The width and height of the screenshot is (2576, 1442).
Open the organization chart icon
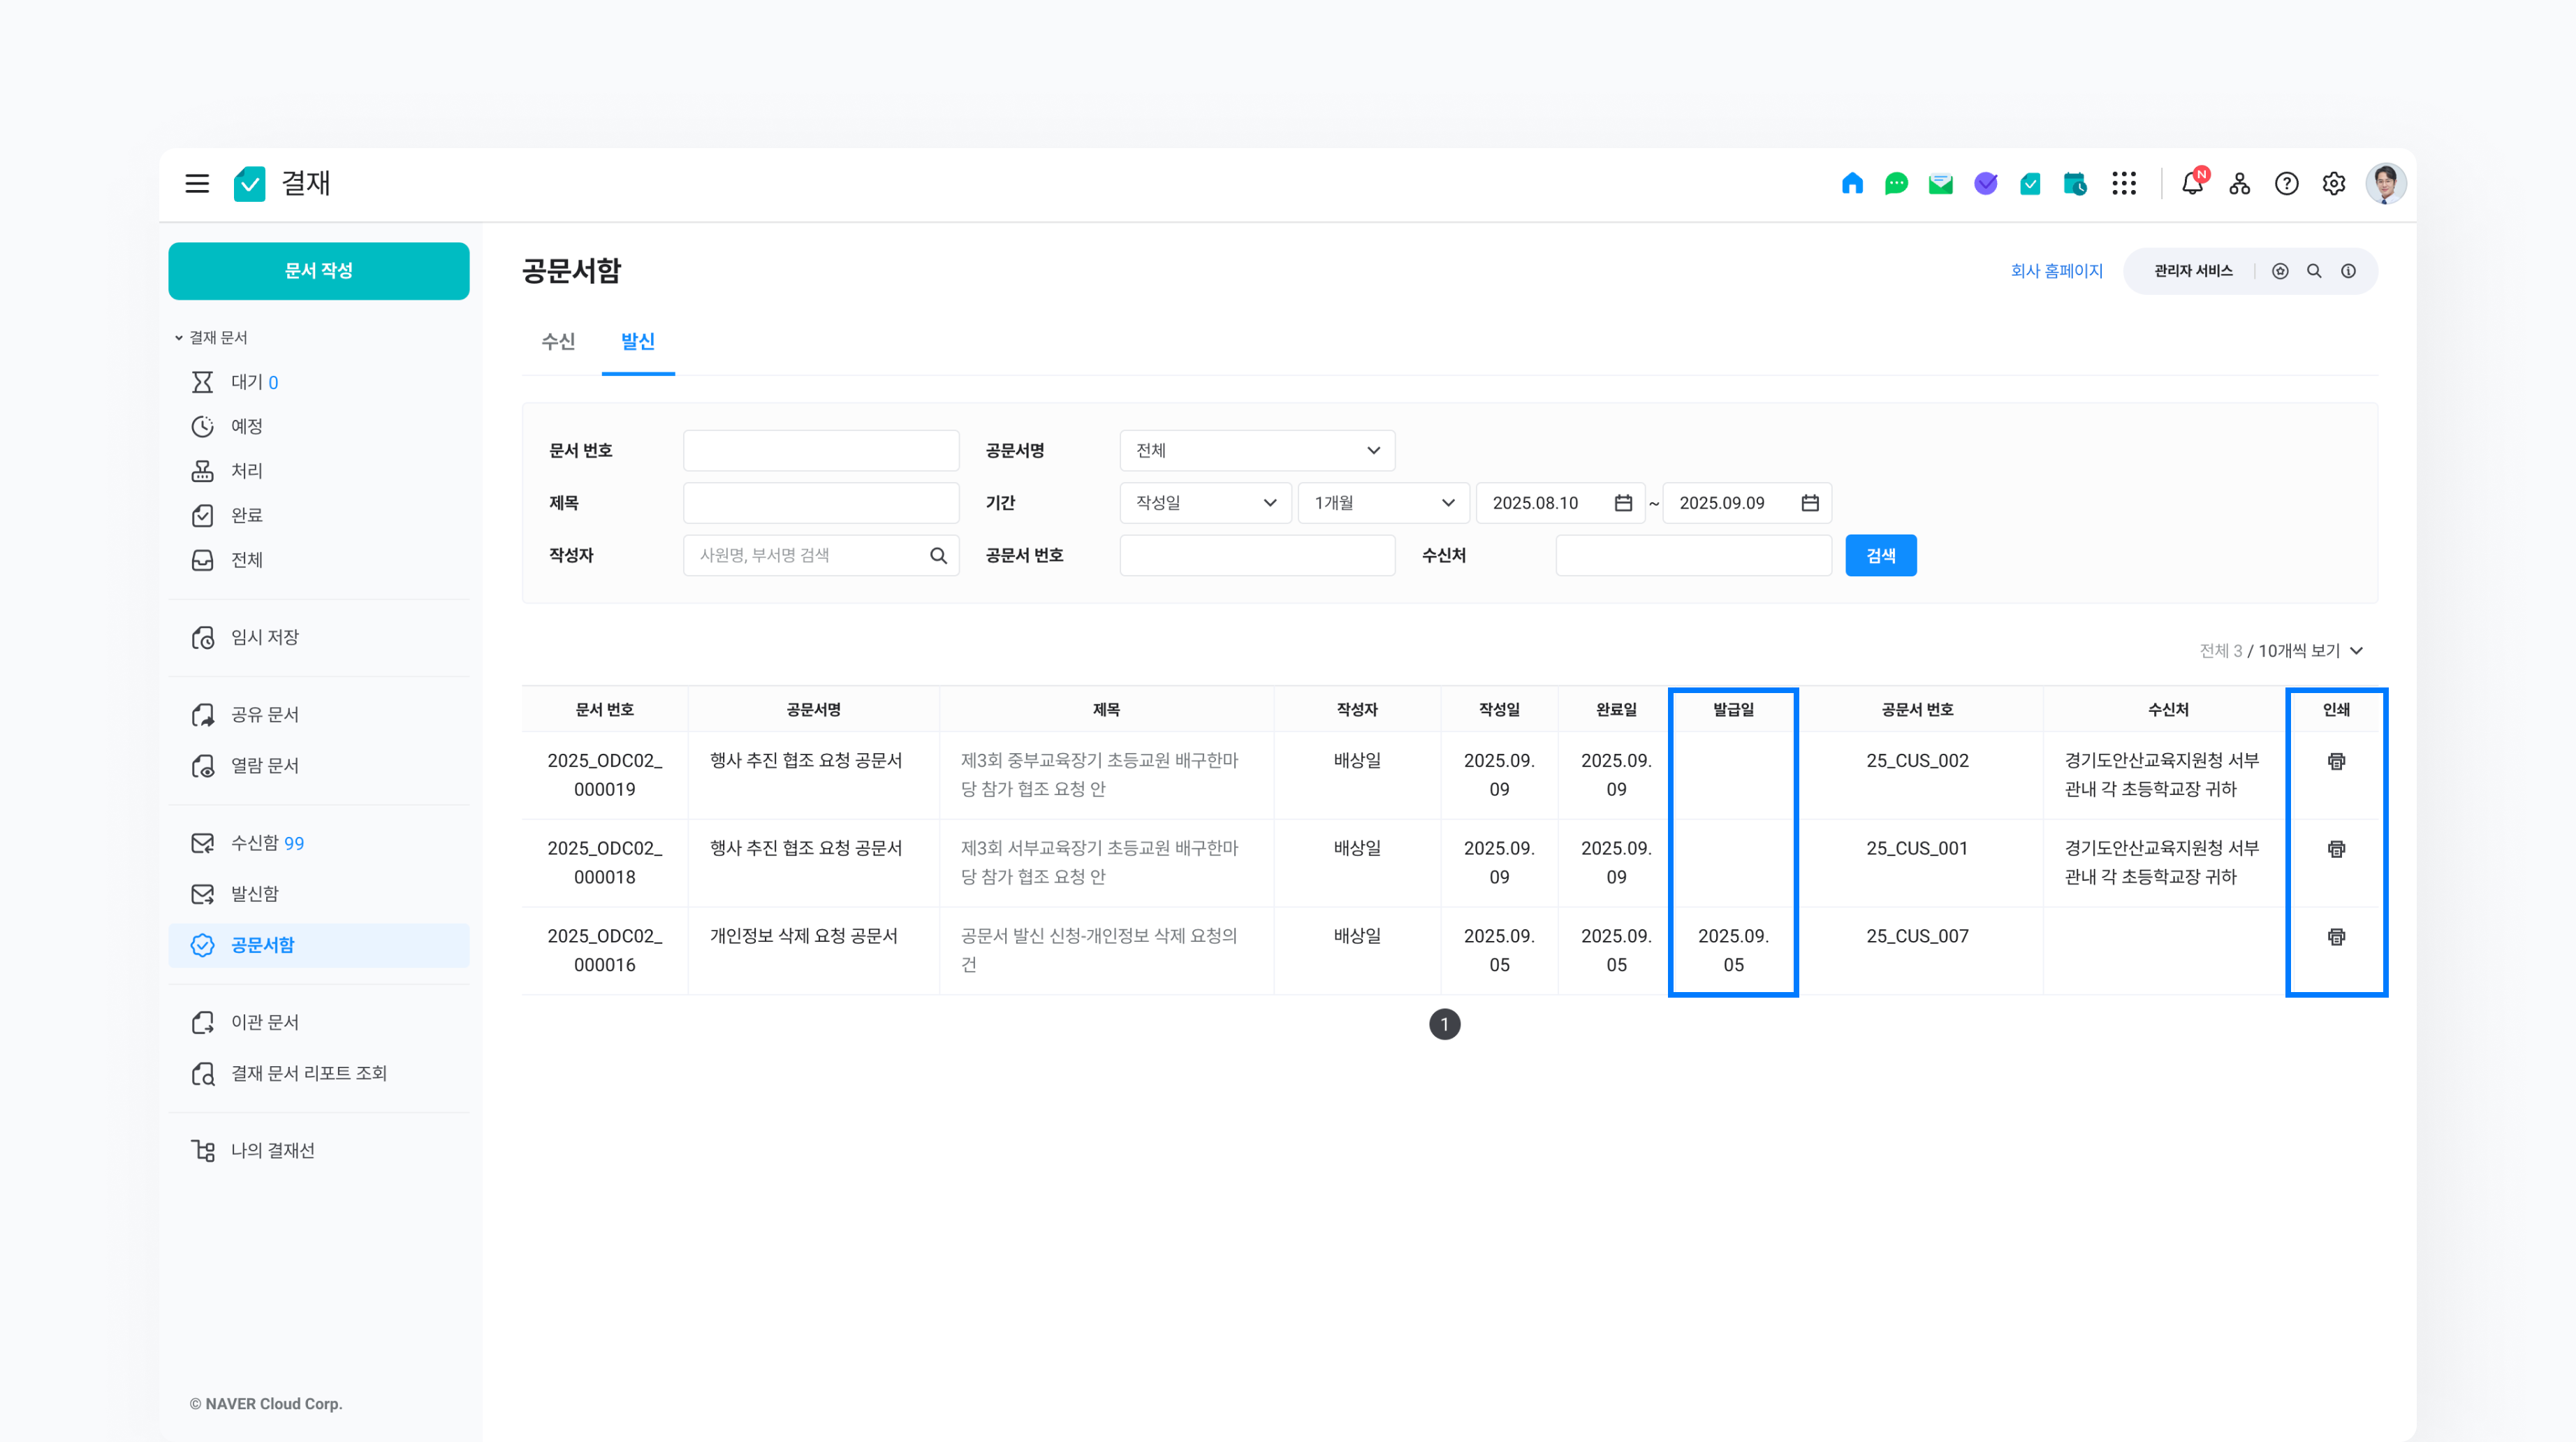click(x=2240, y=184)
